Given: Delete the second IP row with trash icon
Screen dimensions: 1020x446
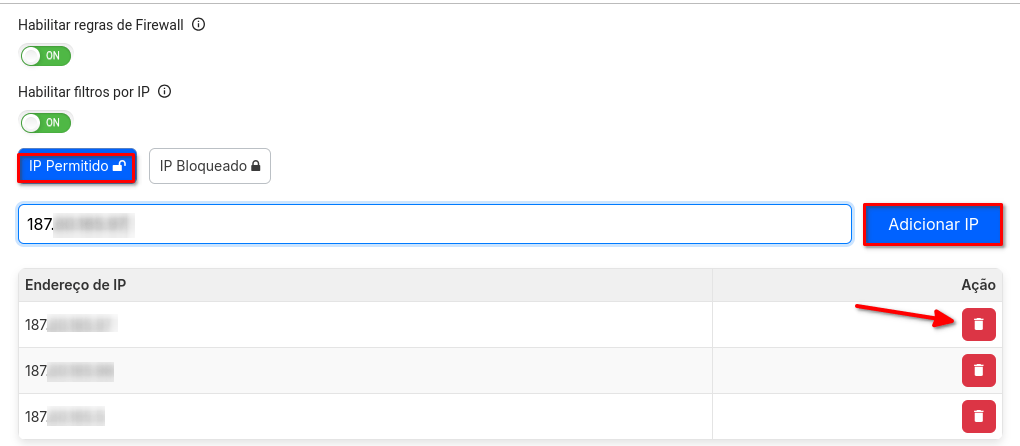Looking at the screenshot, I should [978, 370].
